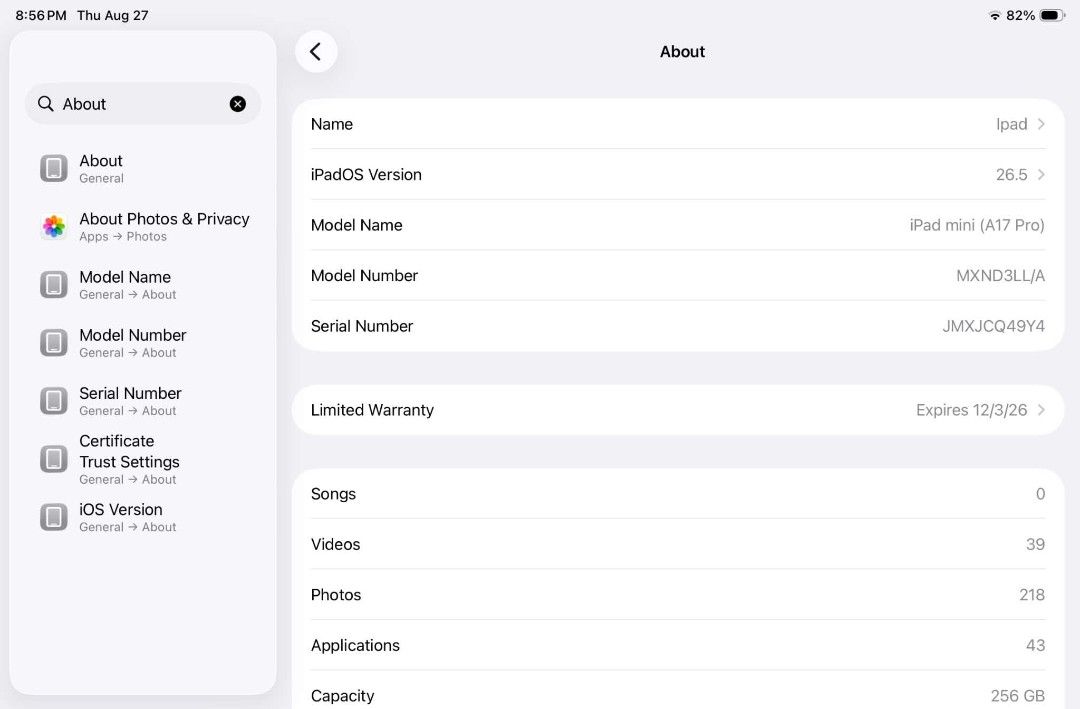Tap the battery icon in status bar
1080x709 pixels.
click(x=1052, y=15)
